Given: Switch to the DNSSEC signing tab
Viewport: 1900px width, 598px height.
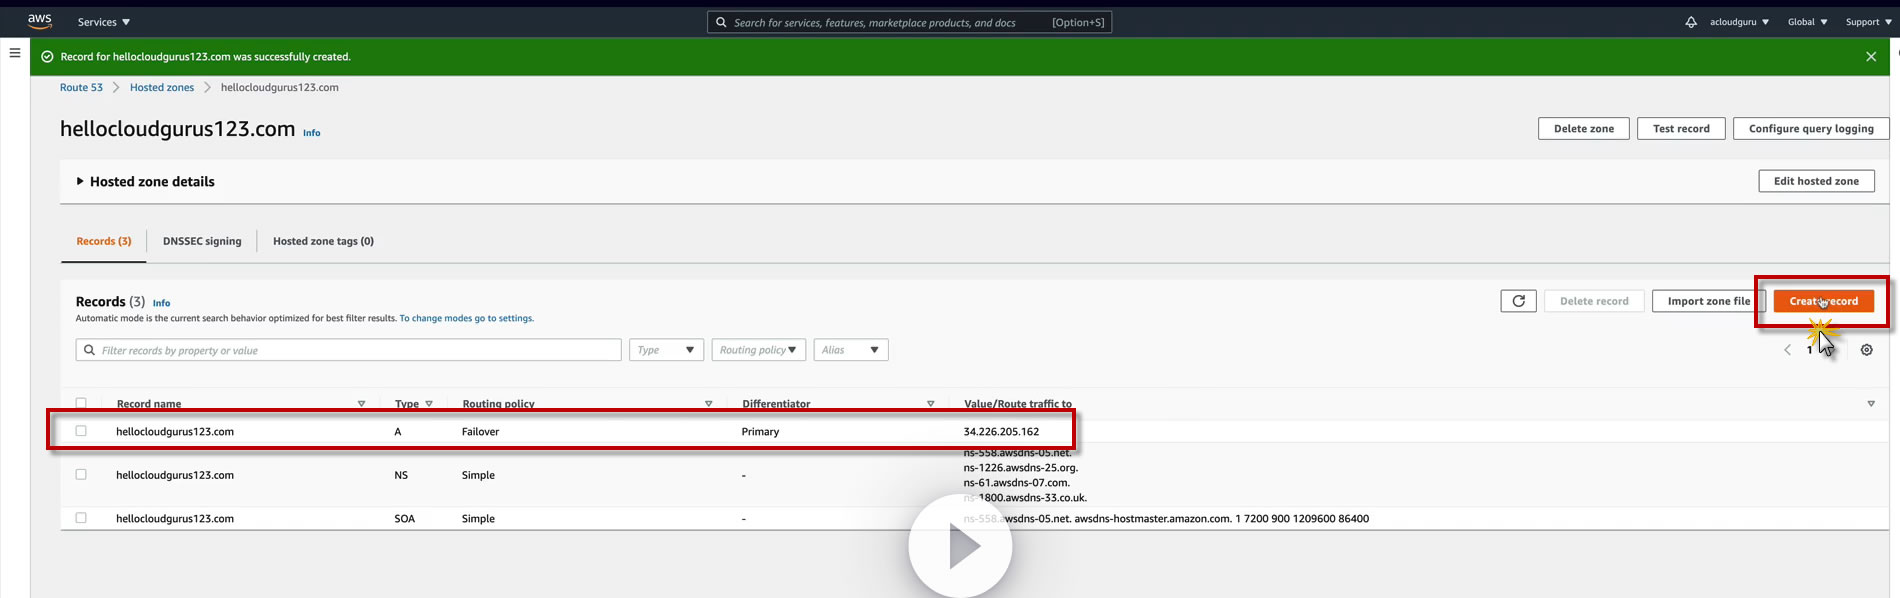Looking at the screenshot, I should pos(202,241).
